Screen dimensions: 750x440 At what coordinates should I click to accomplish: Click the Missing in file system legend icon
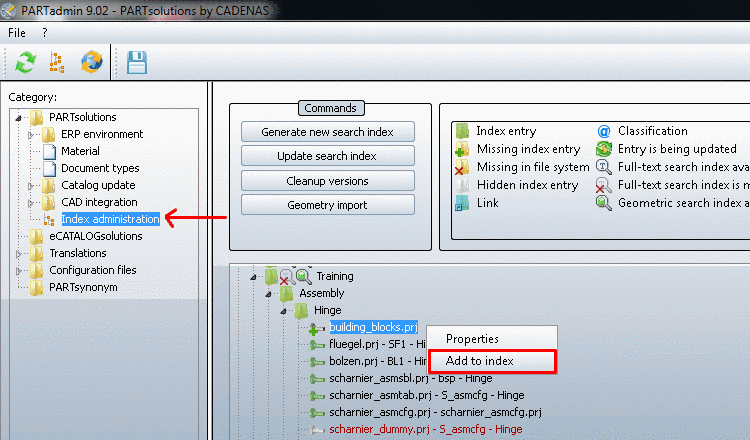click(x=462, y=167)
